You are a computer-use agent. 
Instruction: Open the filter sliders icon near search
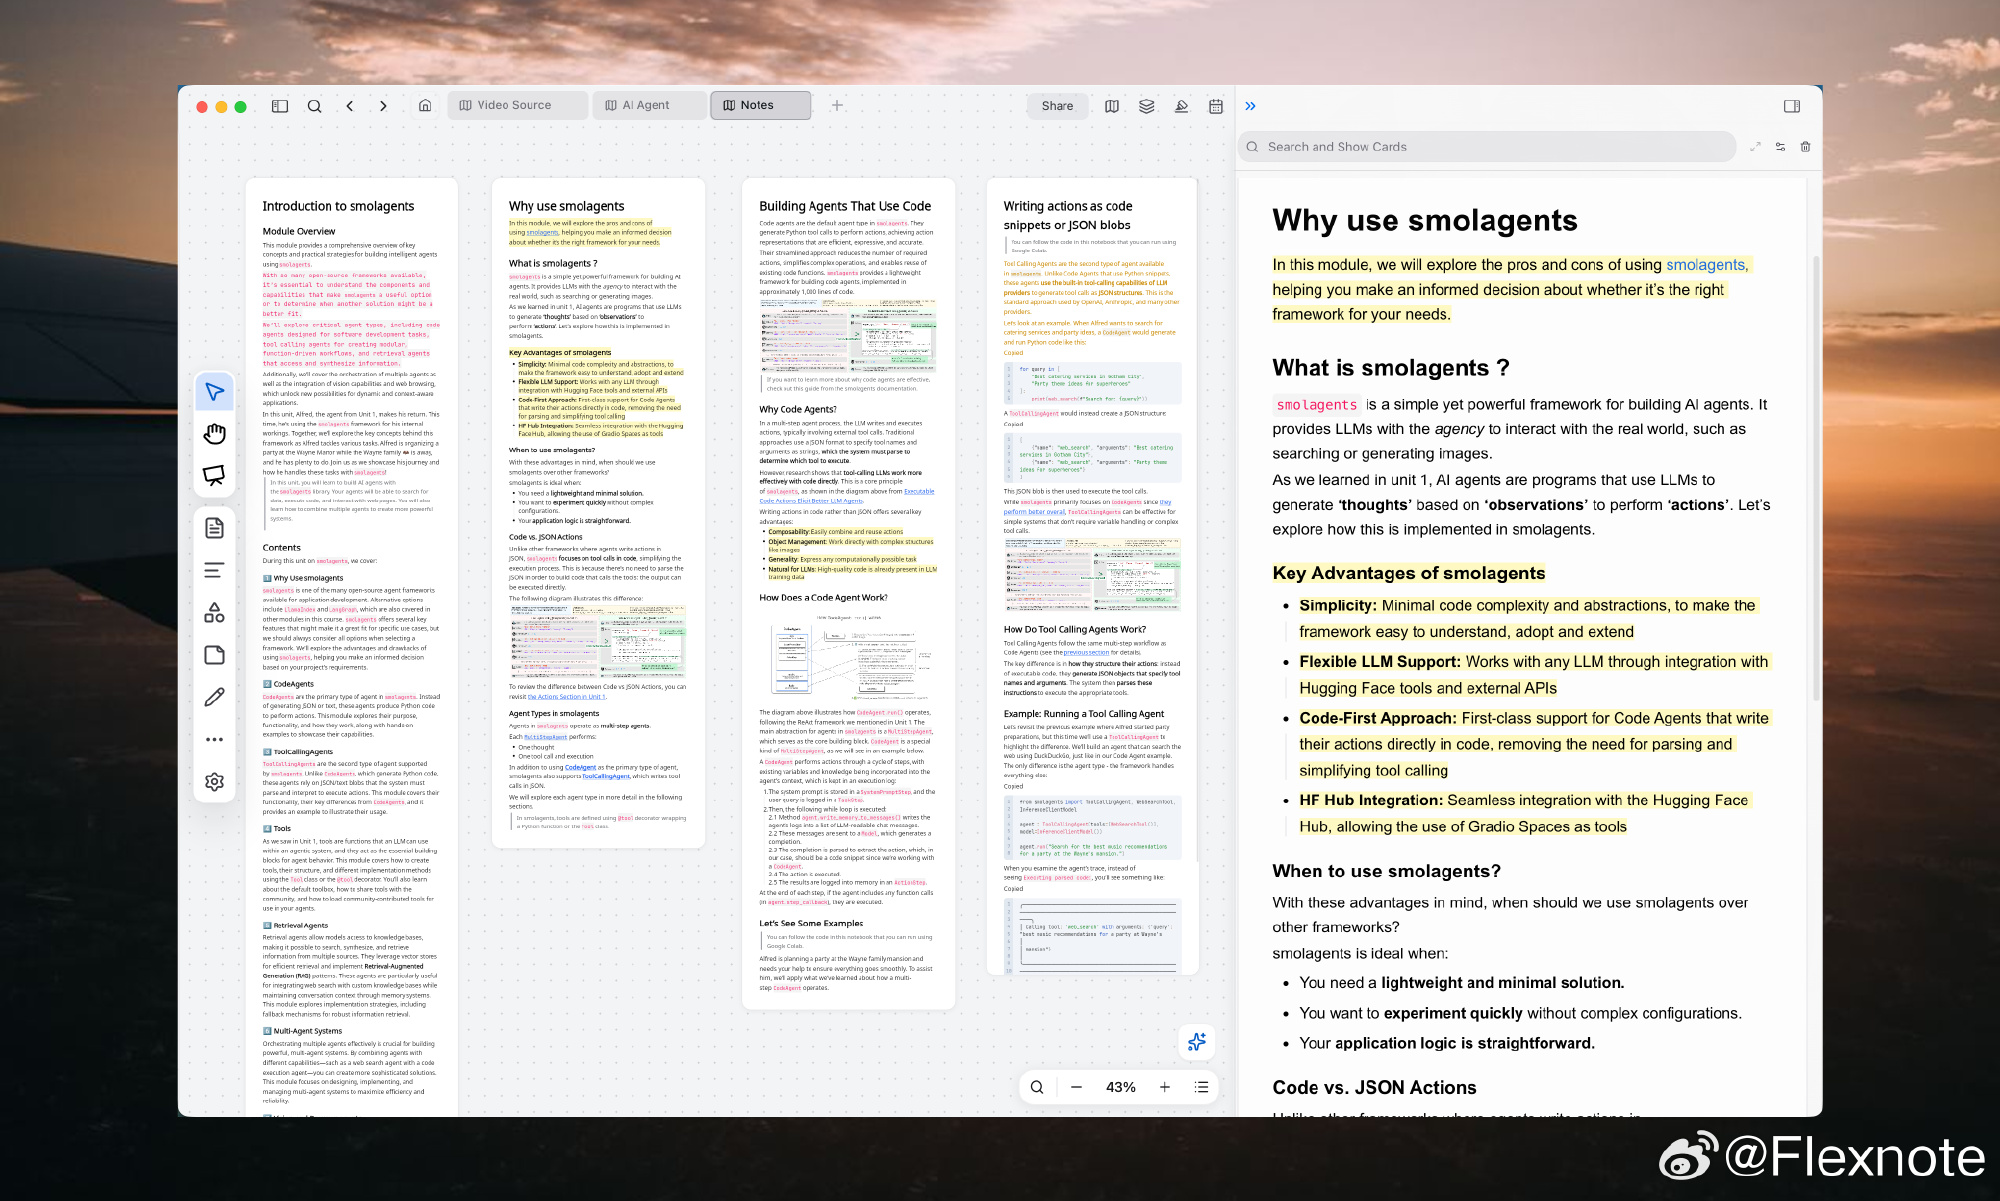[1780, 147]
